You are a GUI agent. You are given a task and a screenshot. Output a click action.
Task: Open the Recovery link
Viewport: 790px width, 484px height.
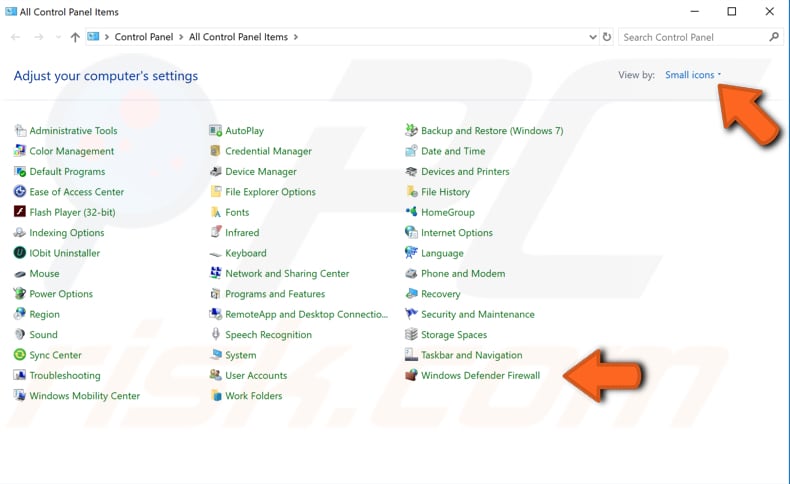tap(440, 294)
